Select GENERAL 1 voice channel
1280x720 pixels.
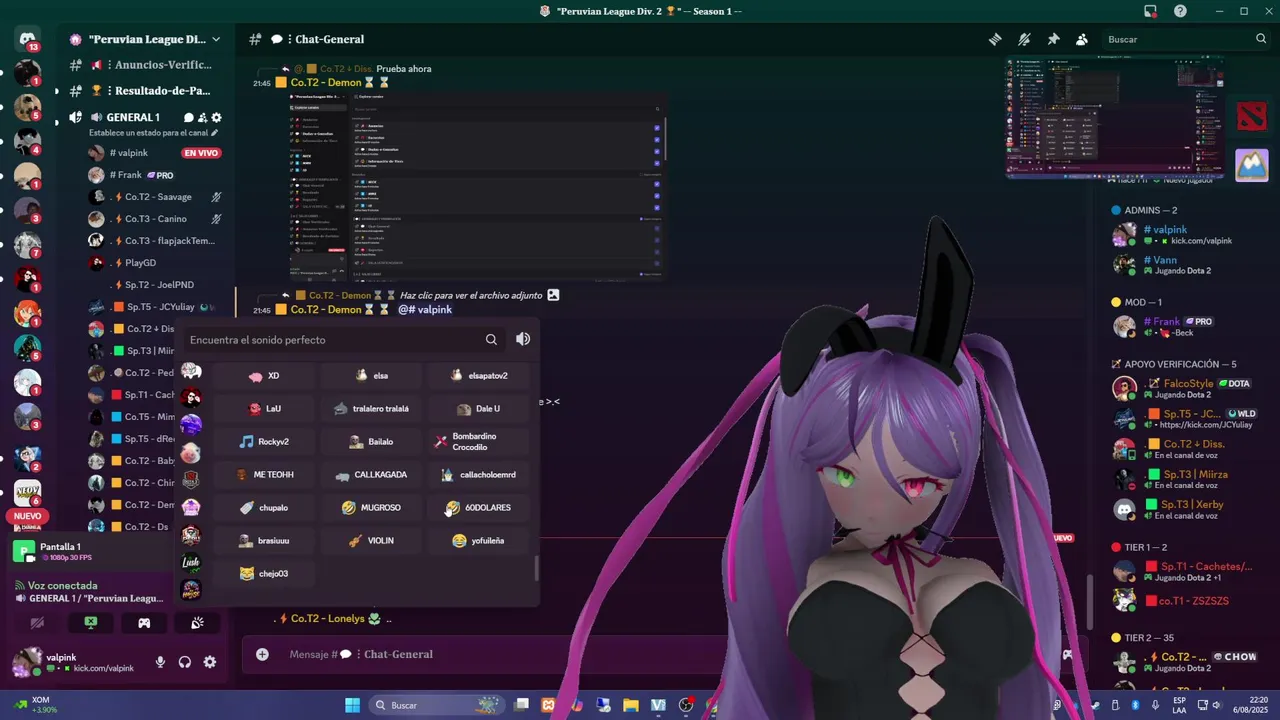133,118
